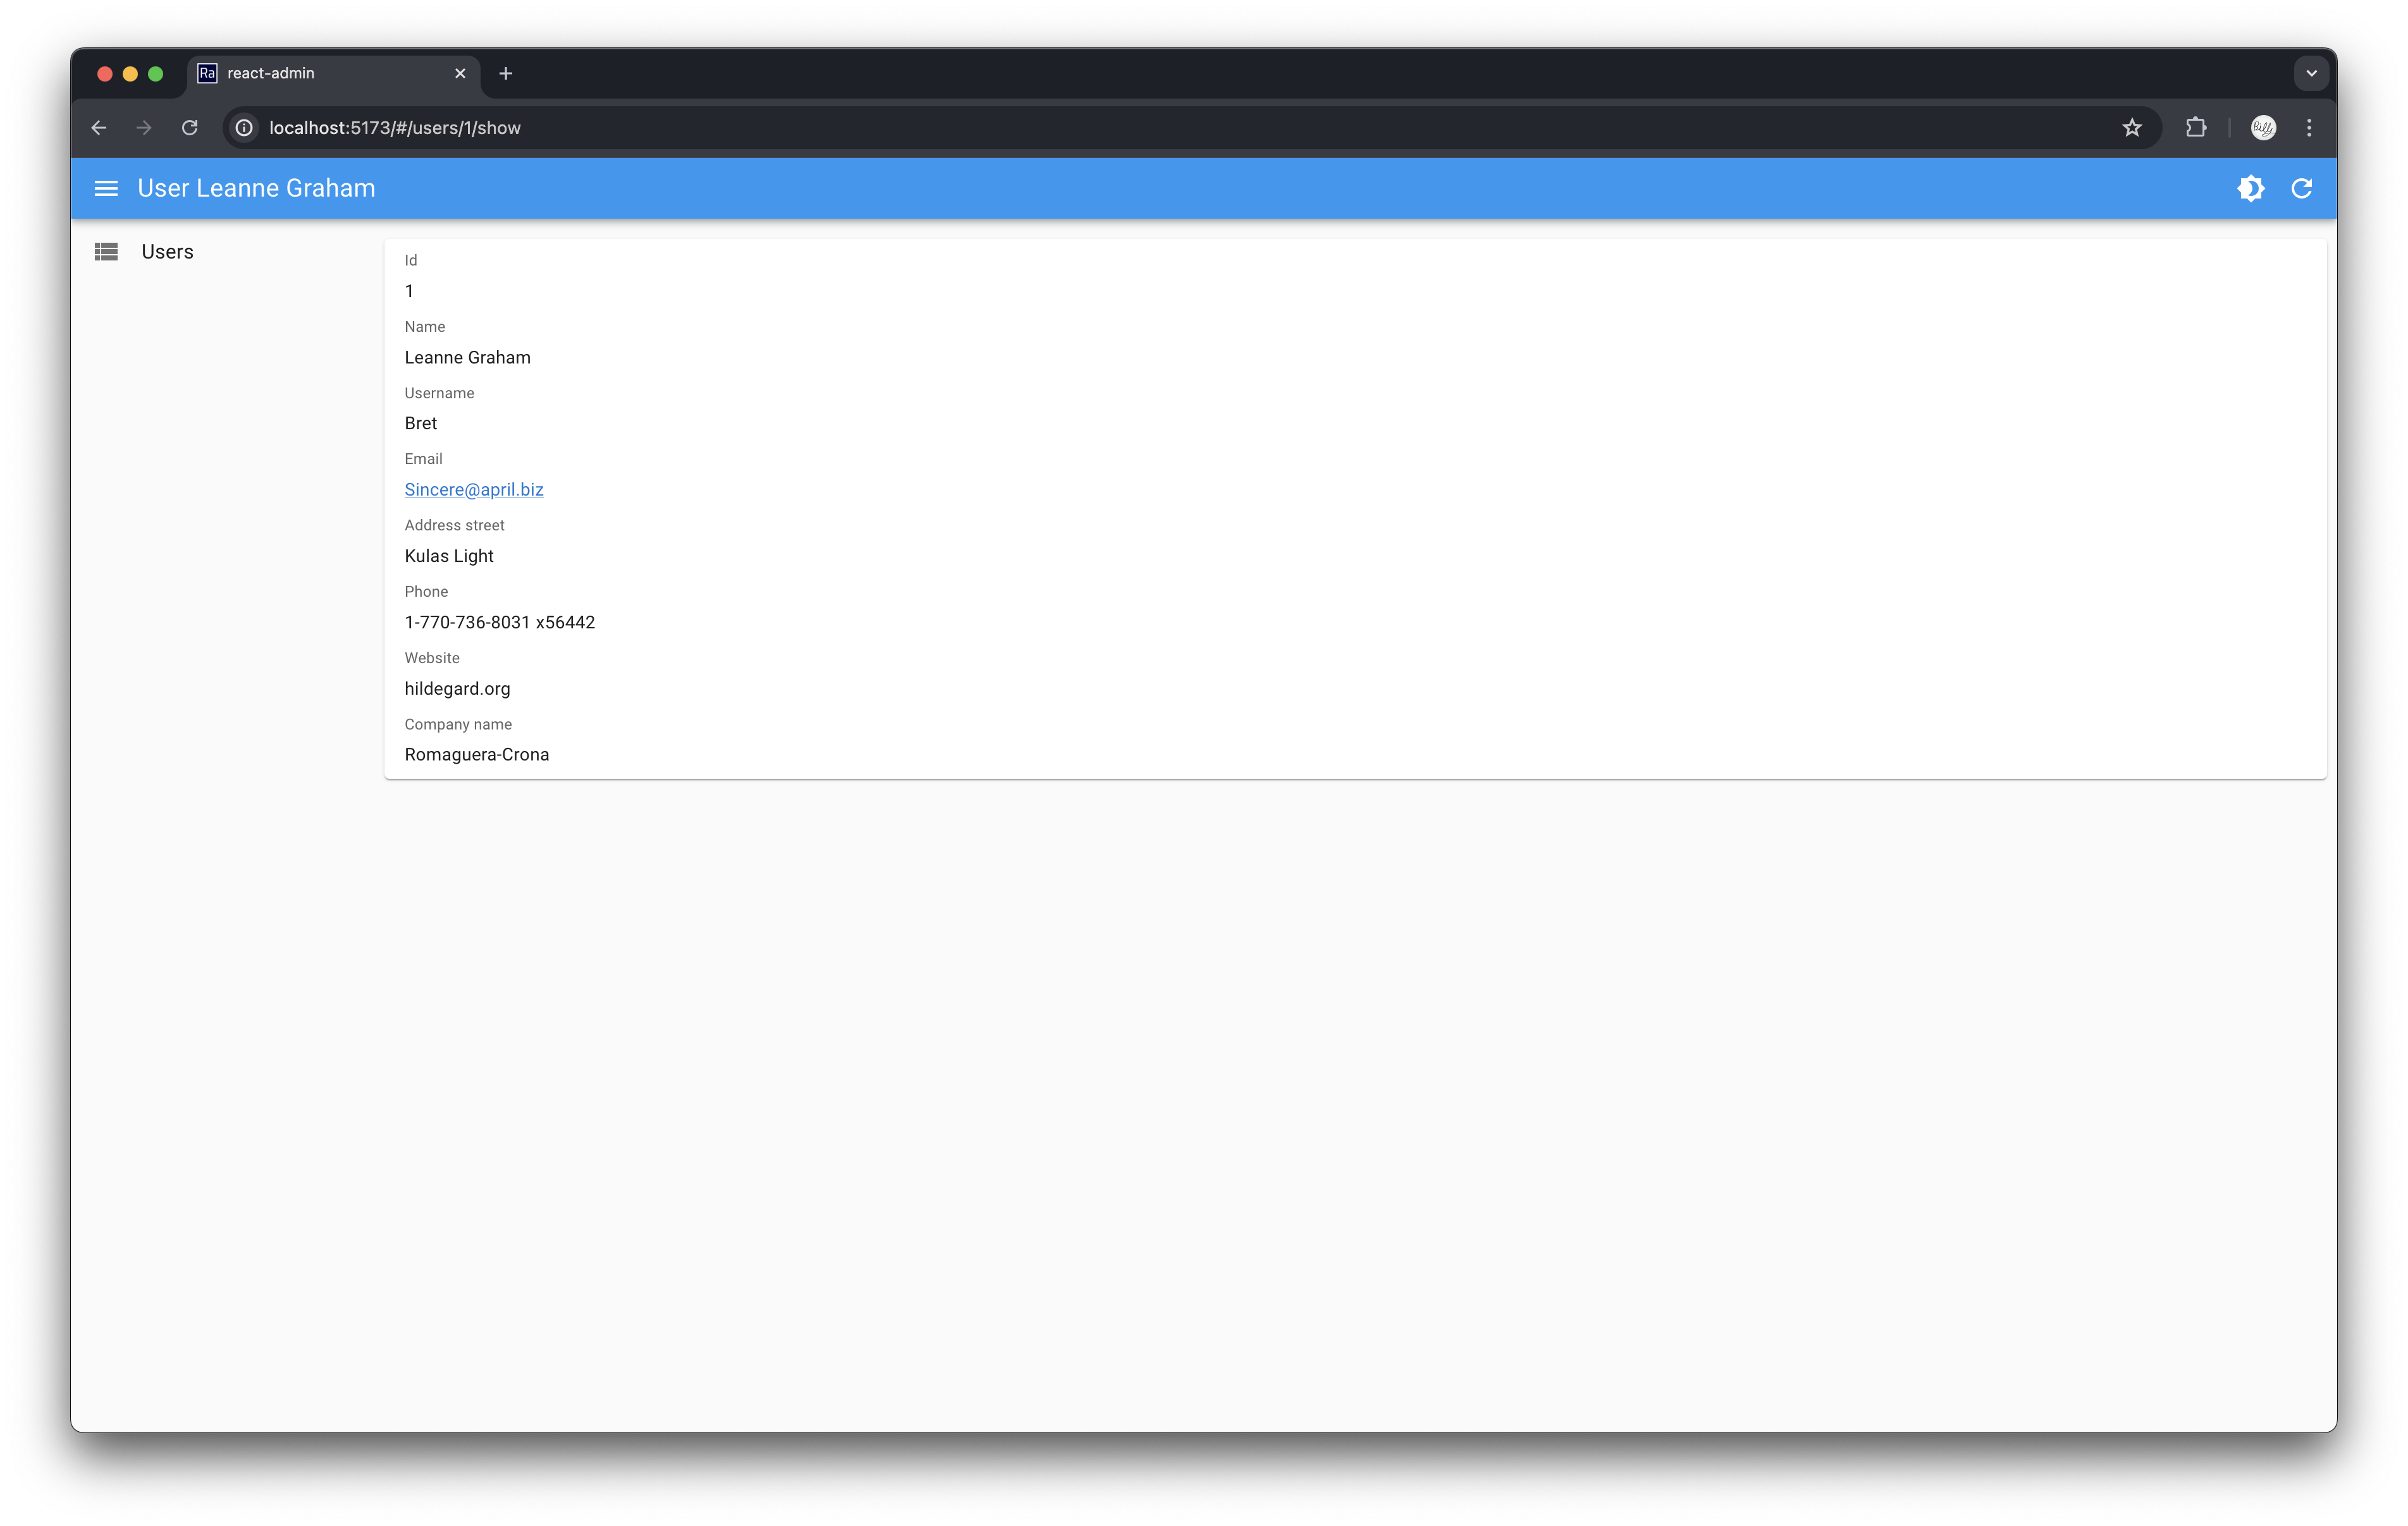Open the Chrome profile avatar
This screenshot has height=1526, width=2408.
point(2264,128)
